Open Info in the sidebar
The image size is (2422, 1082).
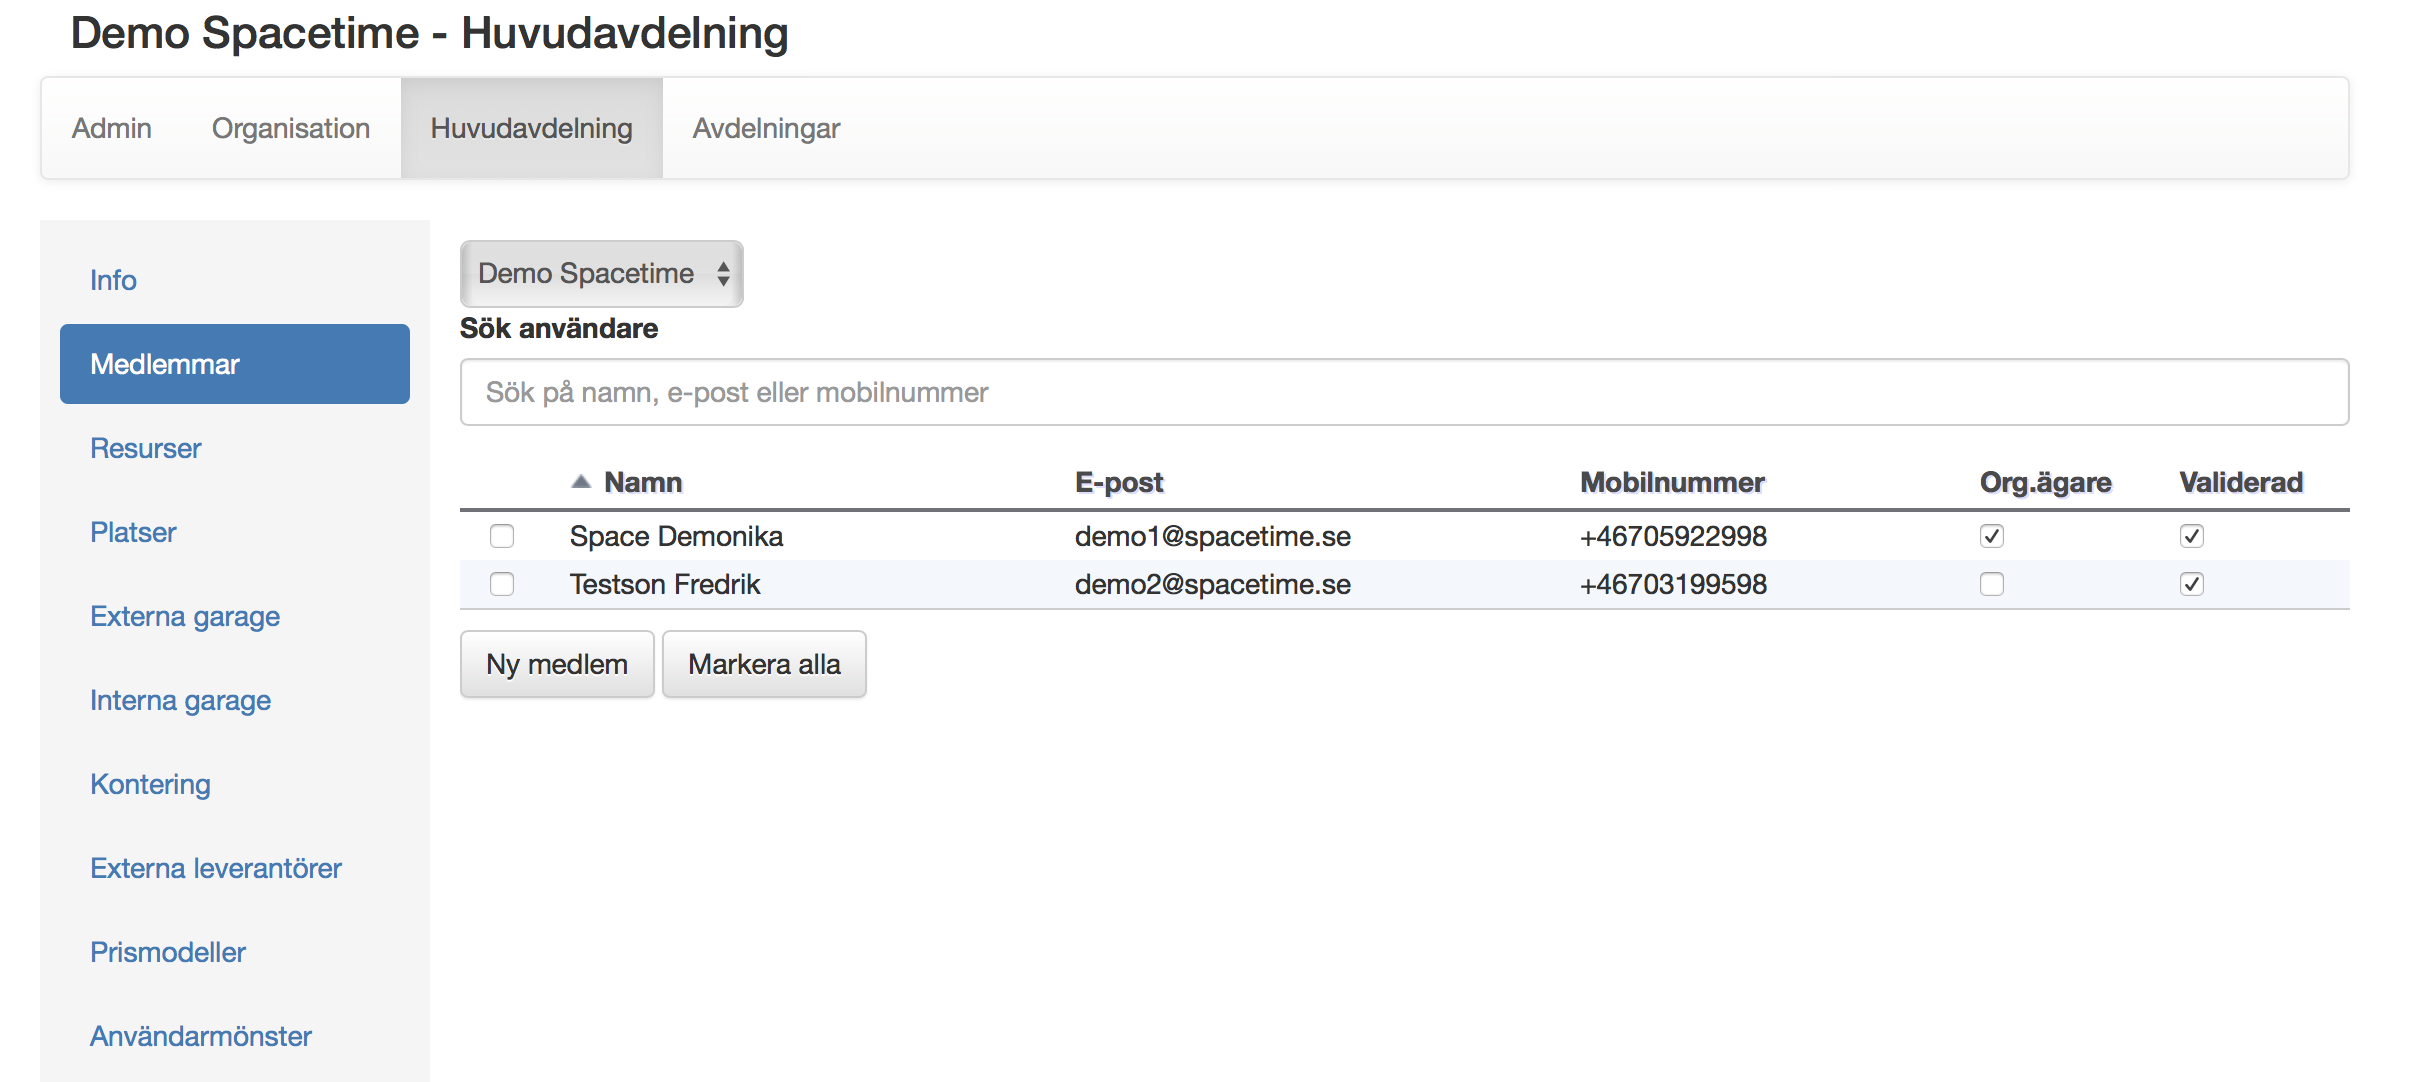pyautogui.click(x=113, y=280)
